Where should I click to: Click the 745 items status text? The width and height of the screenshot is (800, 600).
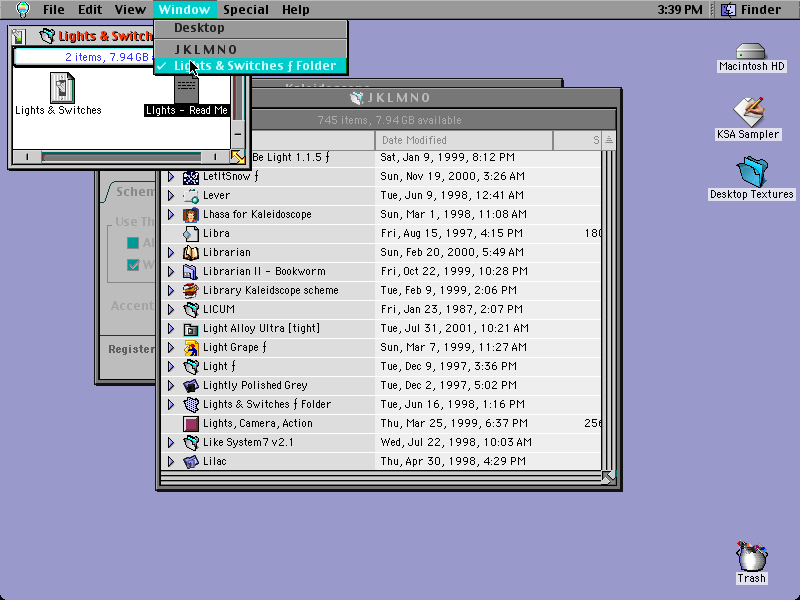[389, 120]
